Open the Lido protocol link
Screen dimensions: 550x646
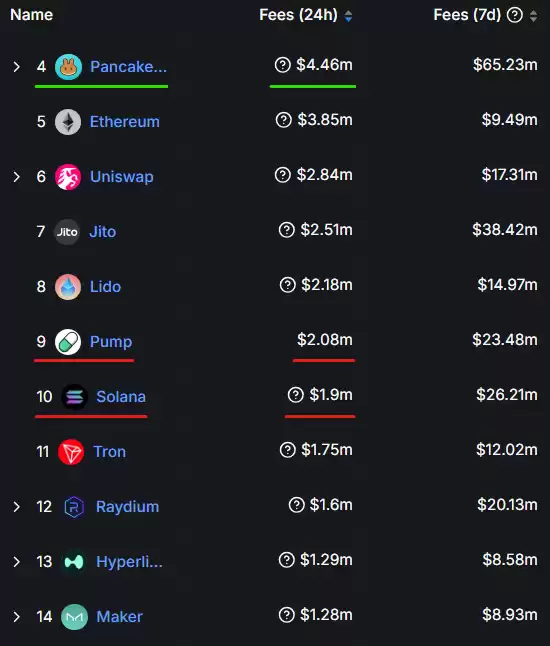pyautogui.click(x=105, y=287)
